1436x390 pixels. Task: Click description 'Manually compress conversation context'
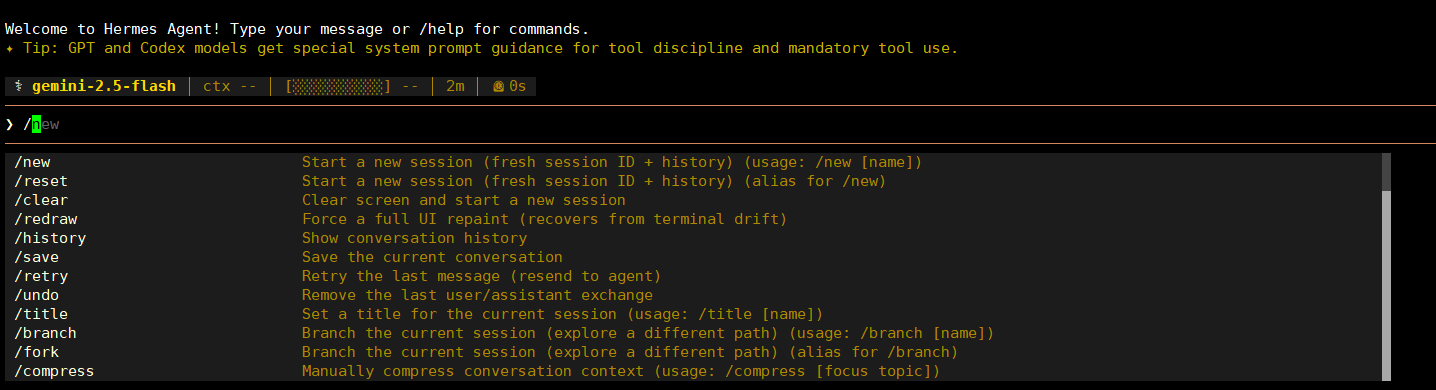(473, 371)
